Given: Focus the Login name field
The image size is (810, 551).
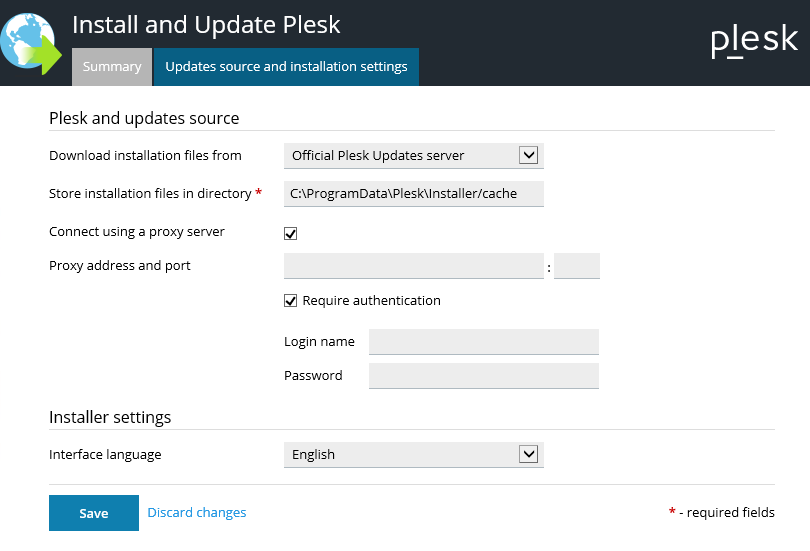Looking at the screenshot, I should click(x=484, y=342).
